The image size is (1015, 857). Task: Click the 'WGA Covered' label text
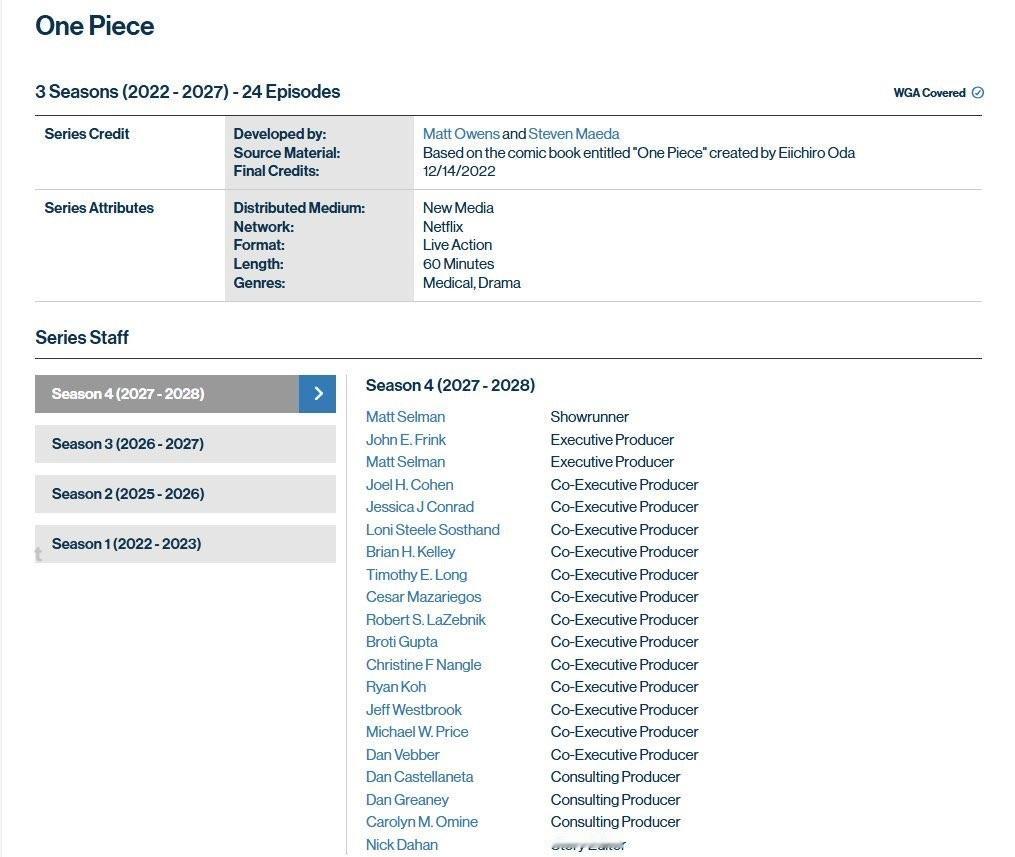pyautogui.click(x=930, y=93)
